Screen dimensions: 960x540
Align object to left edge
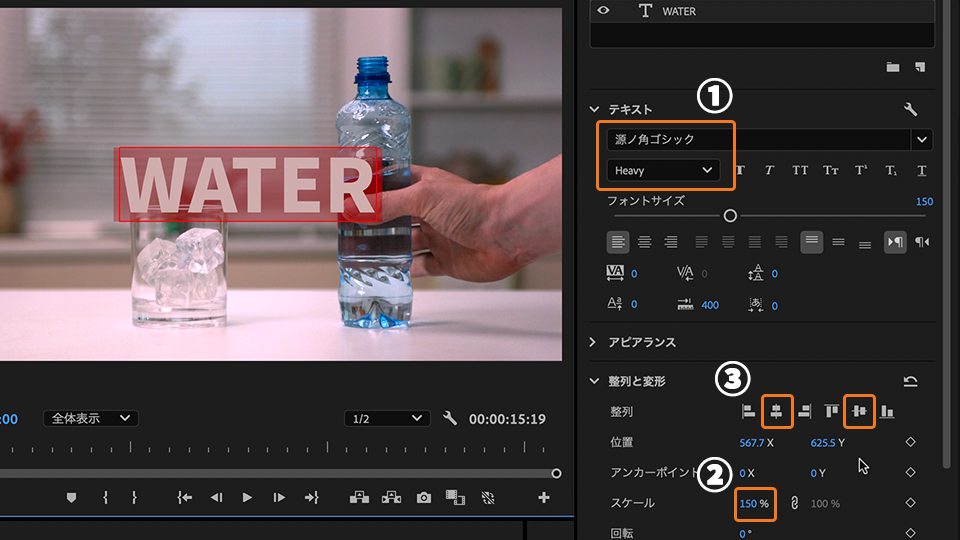click(748, 411)
